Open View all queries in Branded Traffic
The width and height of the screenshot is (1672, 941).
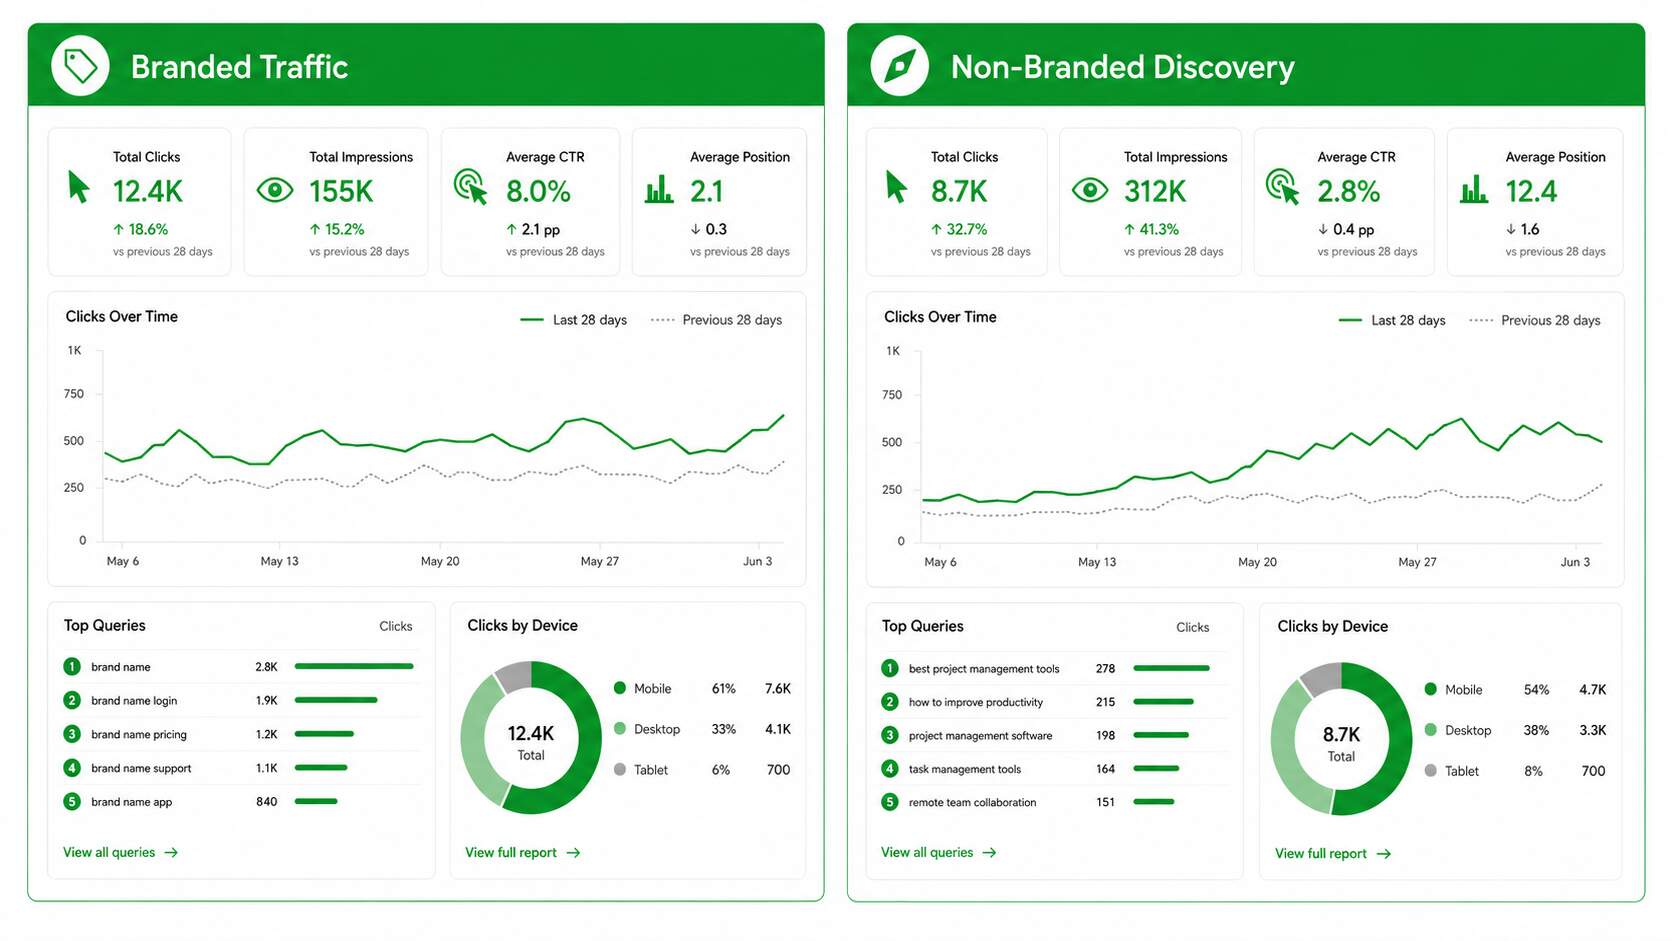point(120,852)
